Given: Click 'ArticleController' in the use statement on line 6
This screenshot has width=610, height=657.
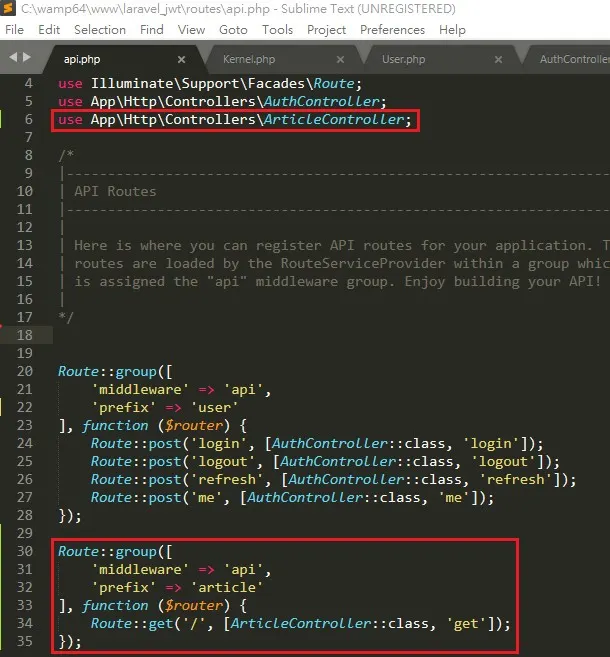Looking at the screenshot, I should pyautogui.click(x=334, y=119).
